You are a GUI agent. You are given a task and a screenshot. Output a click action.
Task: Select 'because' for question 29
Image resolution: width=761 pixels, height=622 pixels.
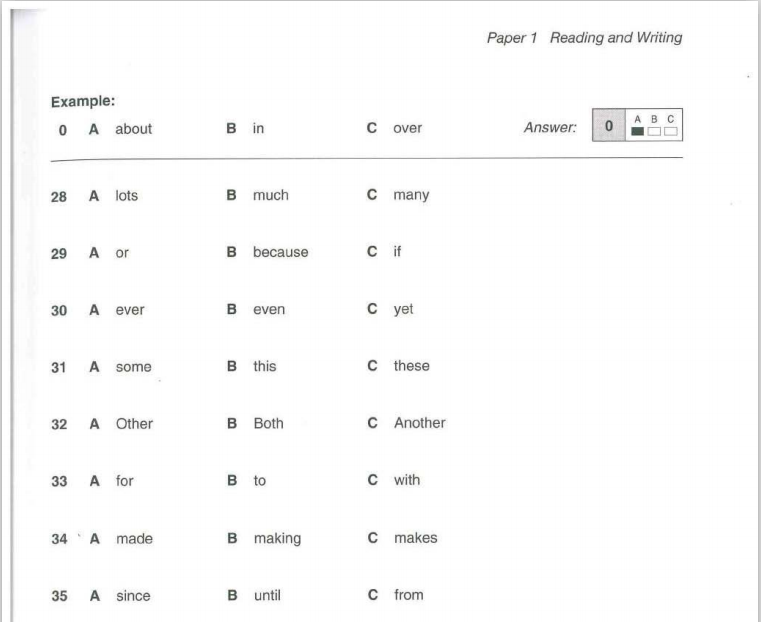click(x=281, y=252)
